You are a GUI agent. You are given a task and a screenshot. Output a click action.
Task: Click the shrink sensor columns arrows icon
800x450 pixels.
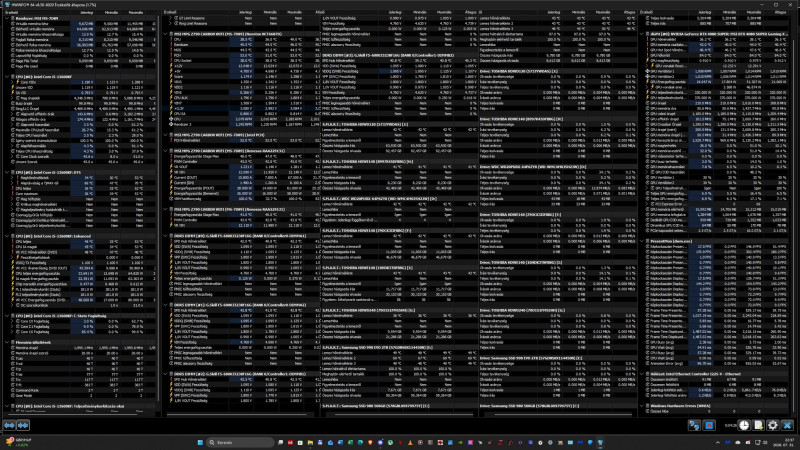point(23,425)
